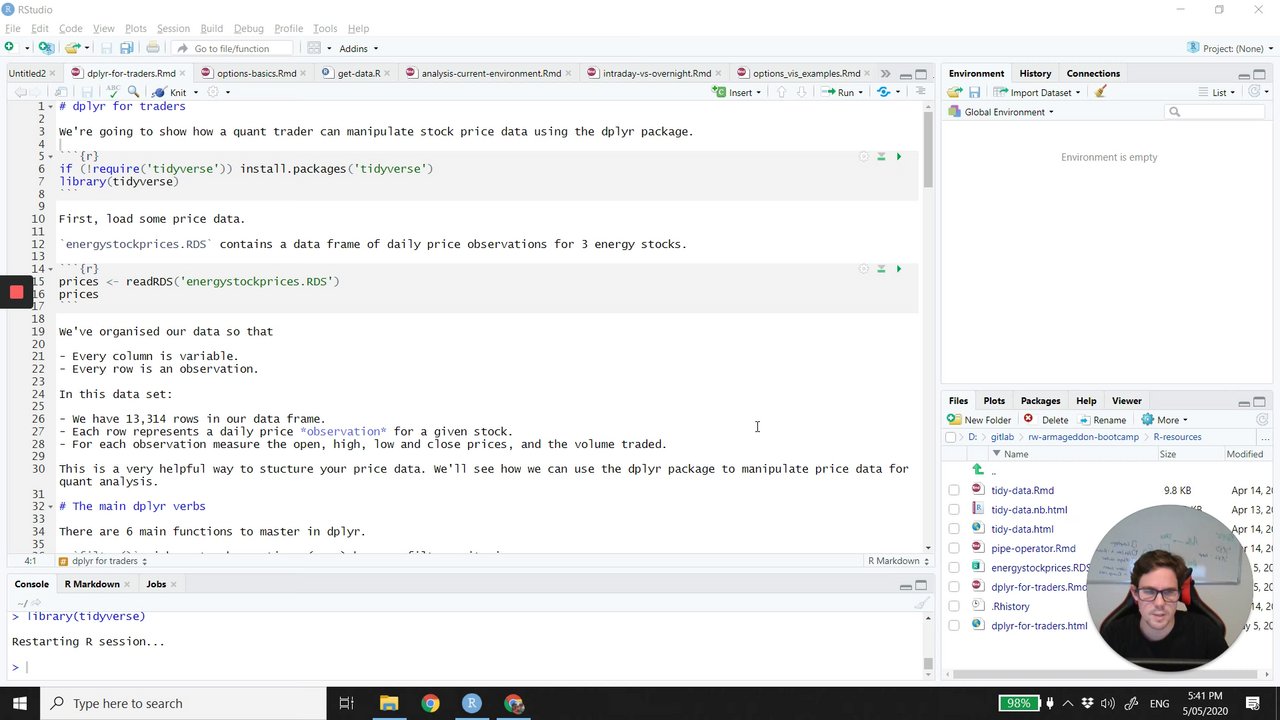Check the energystockprices.RDS checkbox
Screen dimensions: 1280x720
coord(953,568)
